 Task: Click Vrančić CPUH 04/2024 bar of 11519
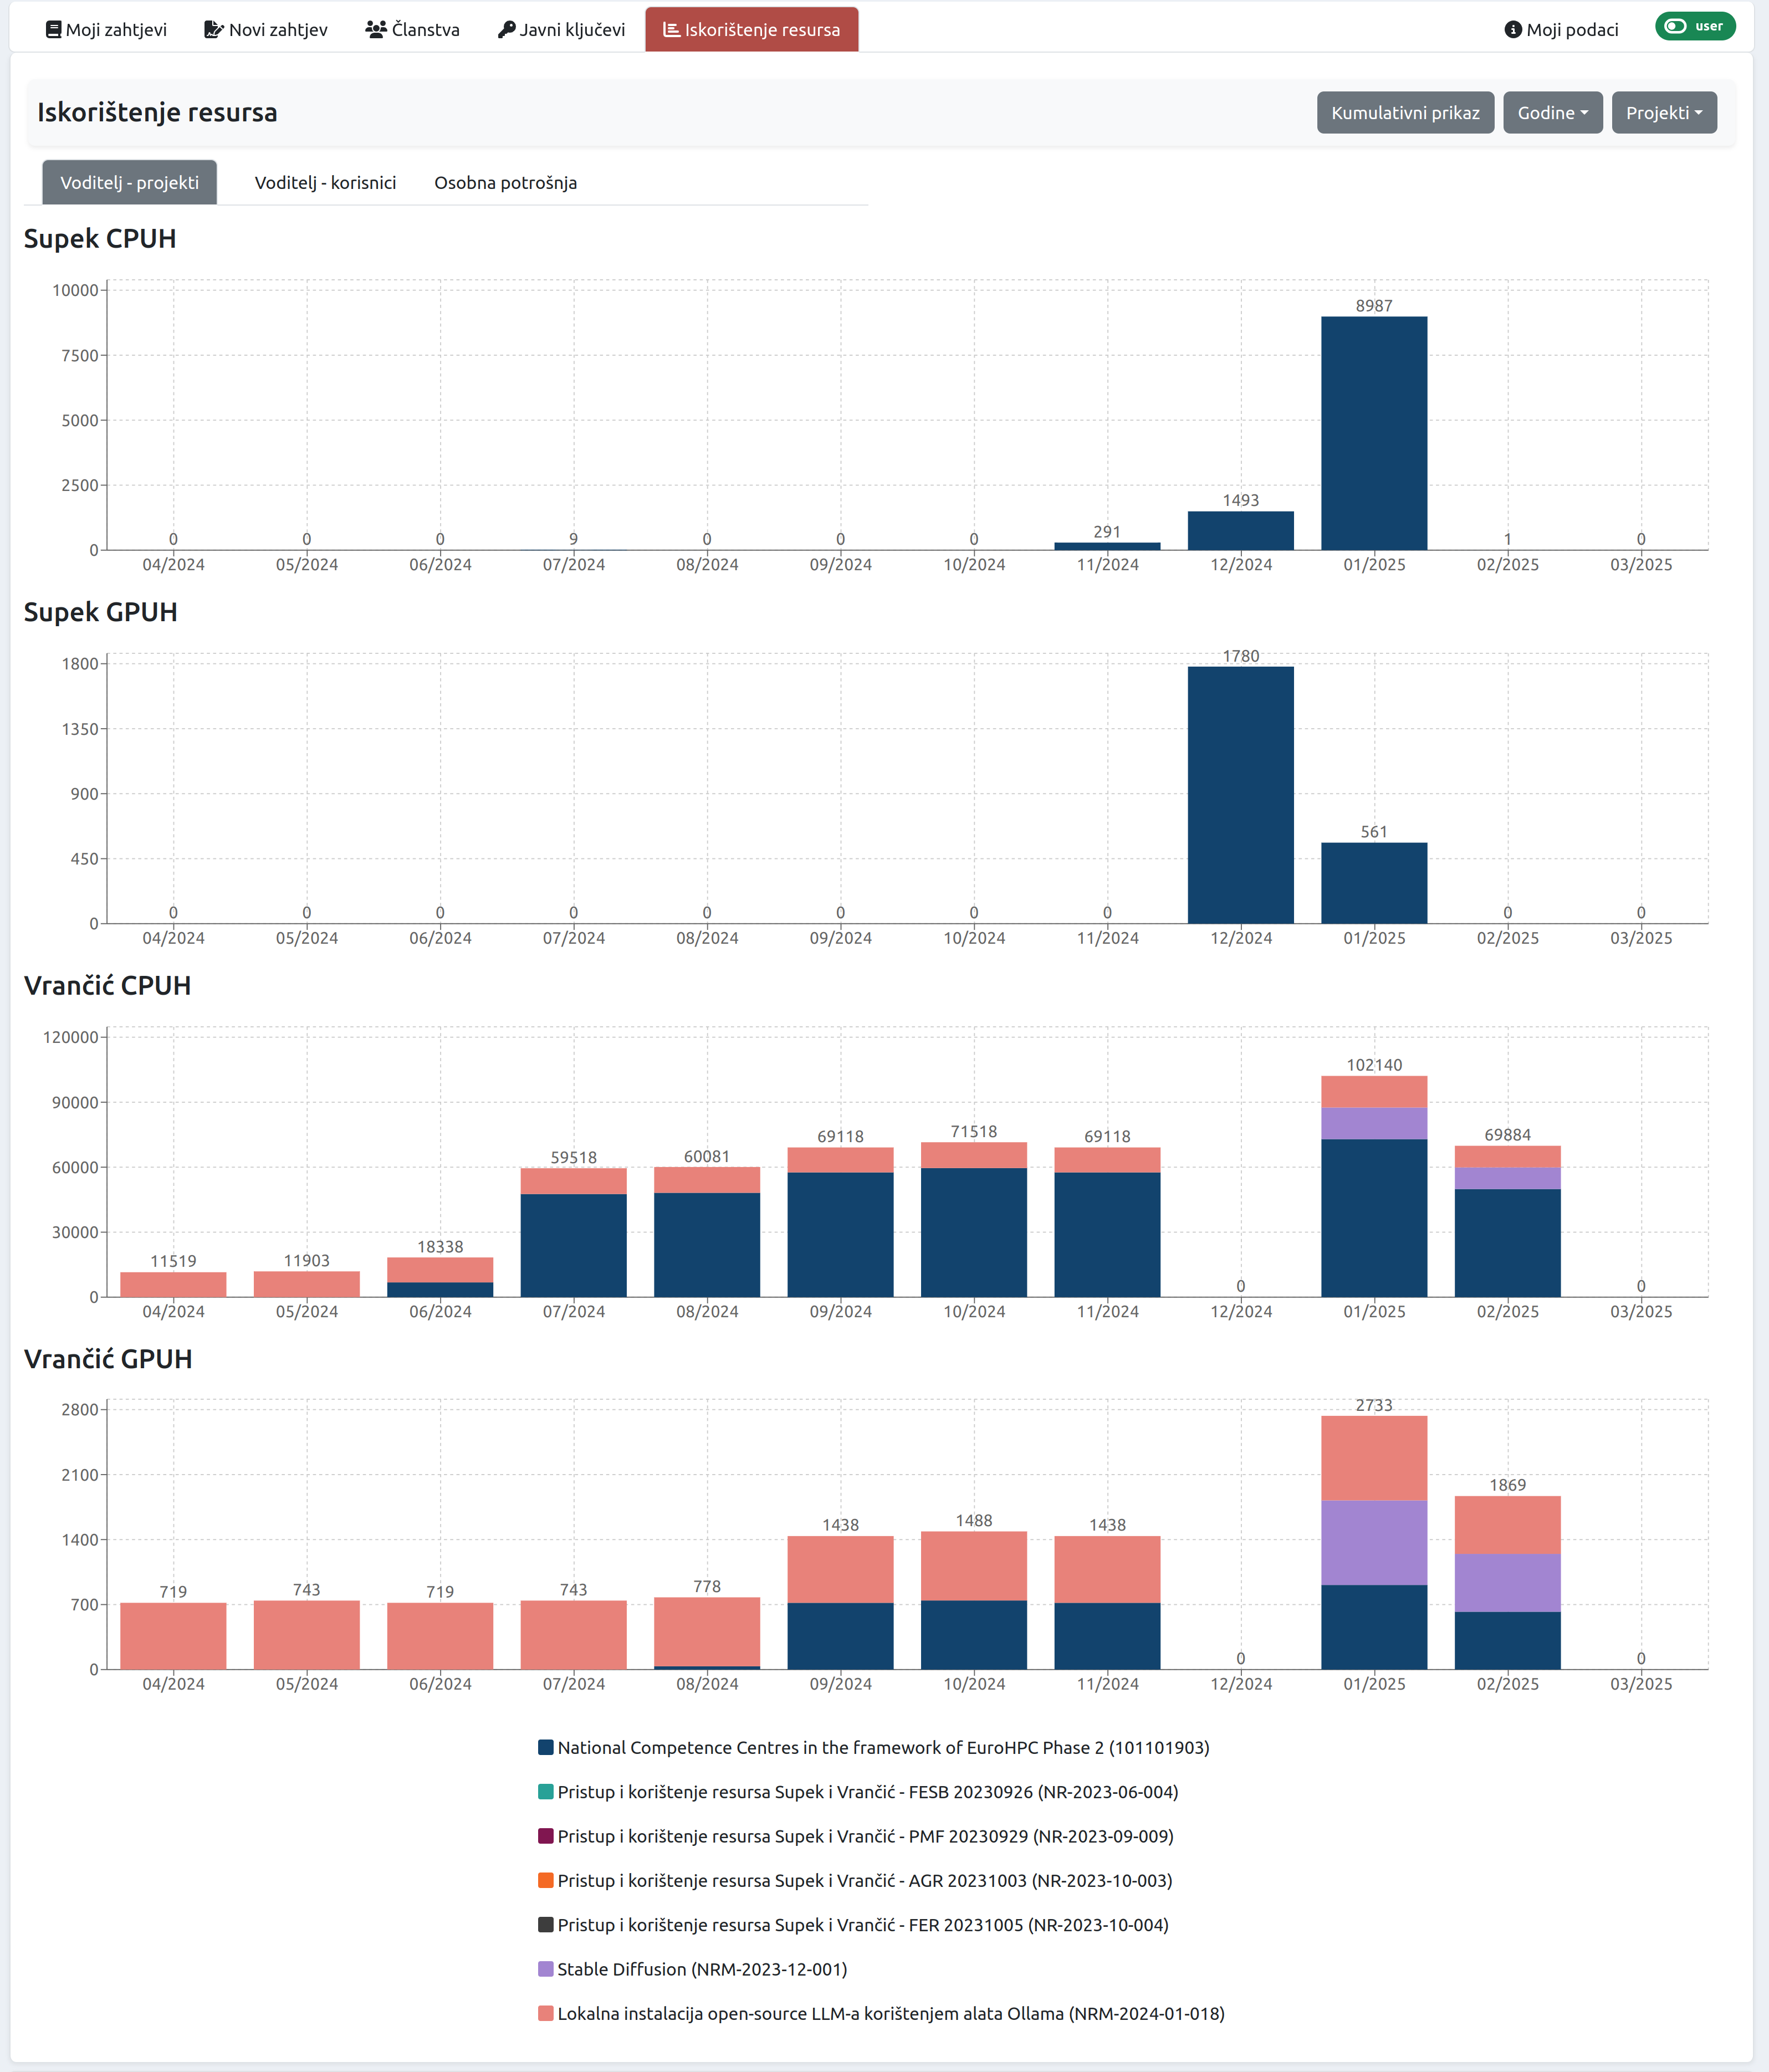tap(173, 1284)
